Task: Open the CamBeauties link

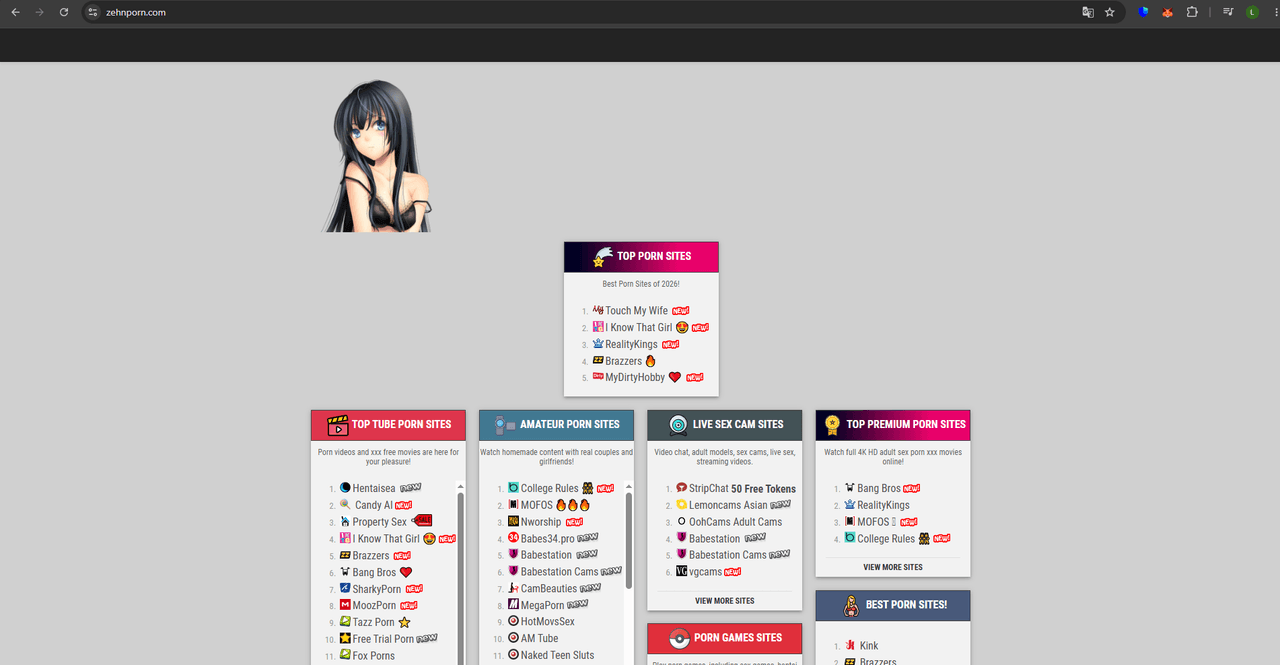Action: (548, 589)
